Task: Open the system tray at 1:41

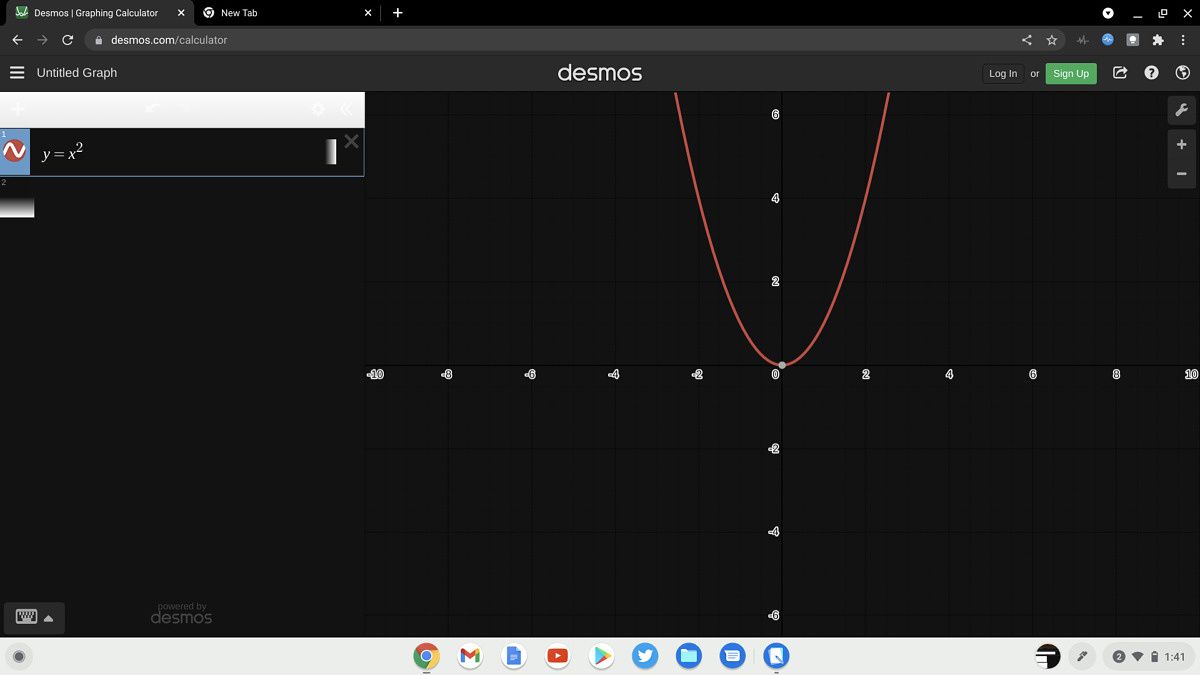Action: coord(1148,656)
